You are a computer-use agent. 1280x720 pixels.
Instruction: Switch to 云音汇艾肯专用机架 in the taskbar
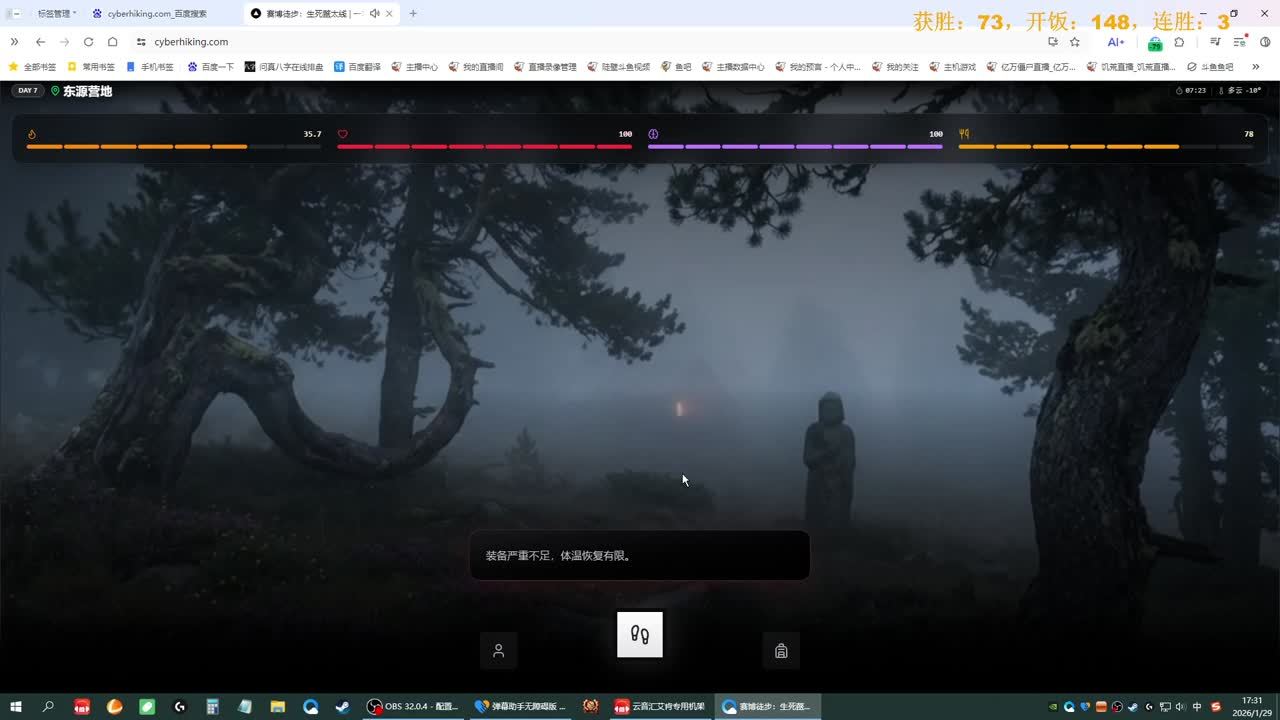pos(659,706)
